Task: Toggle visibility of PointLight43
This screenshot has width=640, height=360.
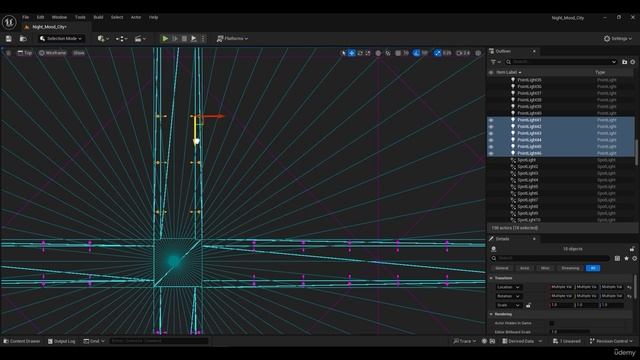Action: [x=491, y=133]
